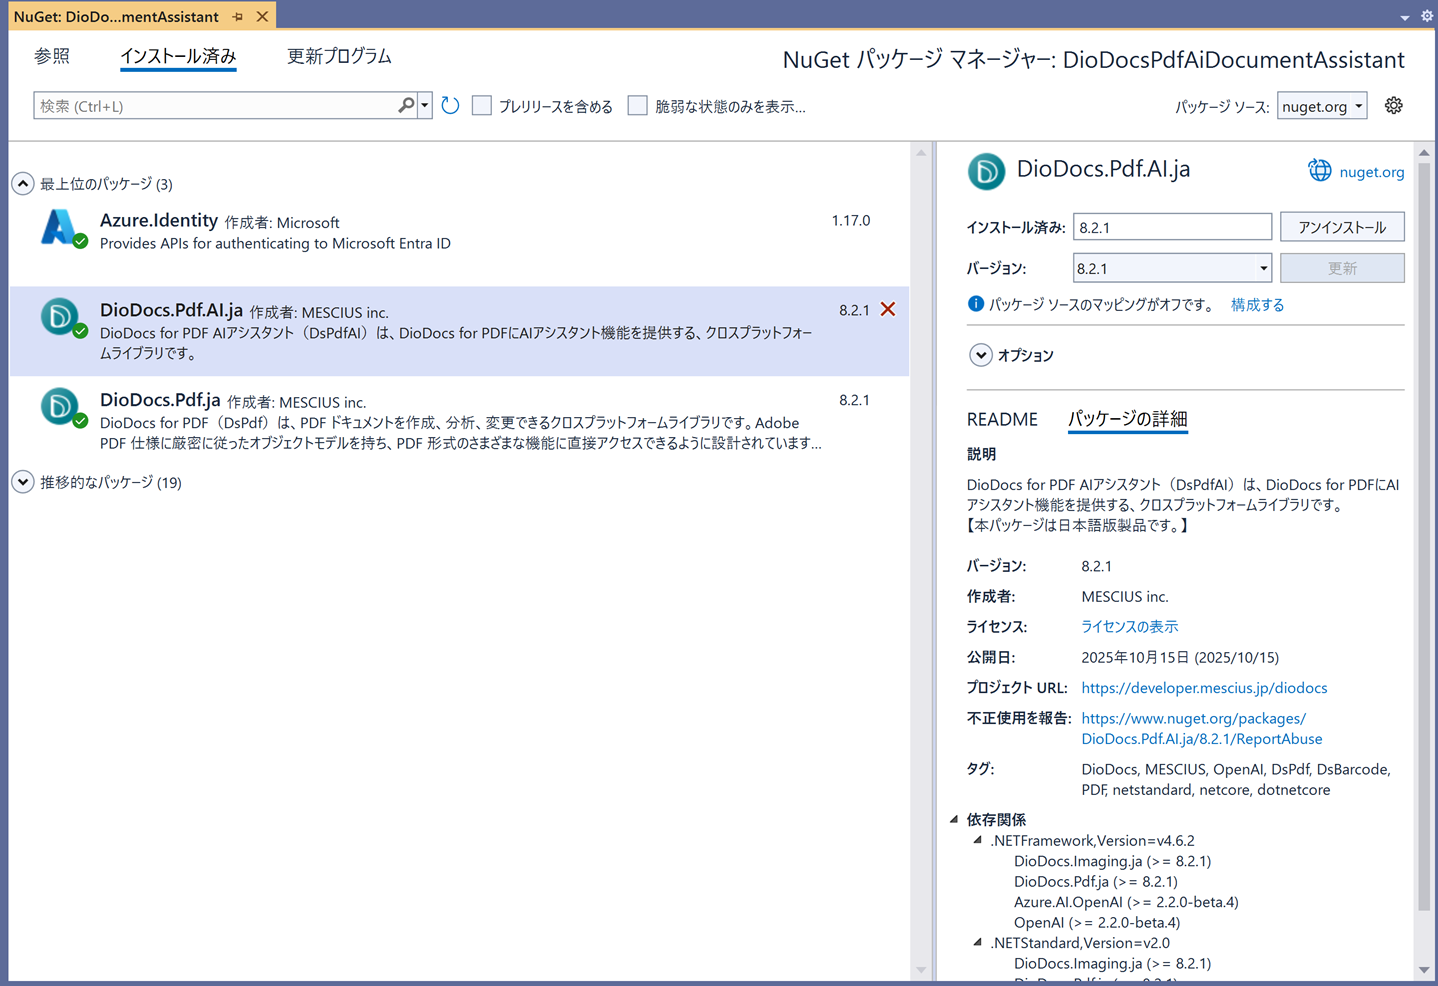Switch to the 更新プログラム tab

pyautogui.click(x=339, y=57)
